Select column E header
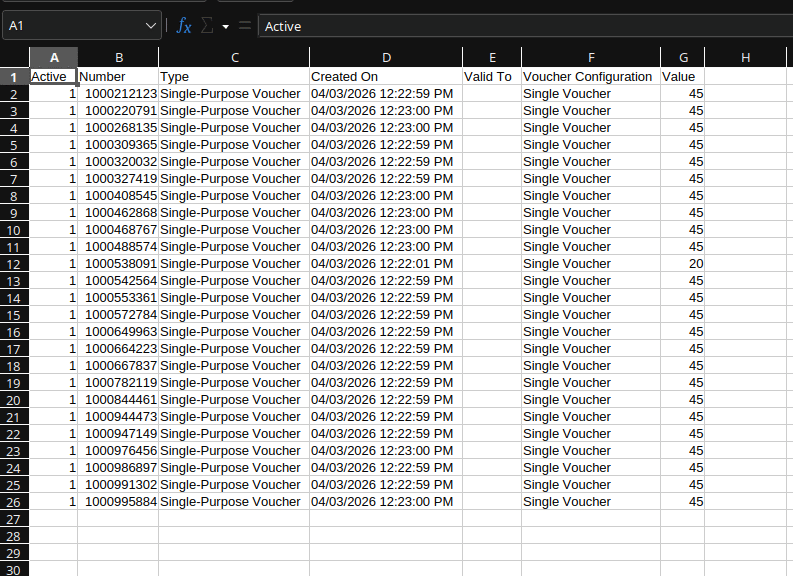The width and height of the screenshot is (793, 576). [492, 58]
